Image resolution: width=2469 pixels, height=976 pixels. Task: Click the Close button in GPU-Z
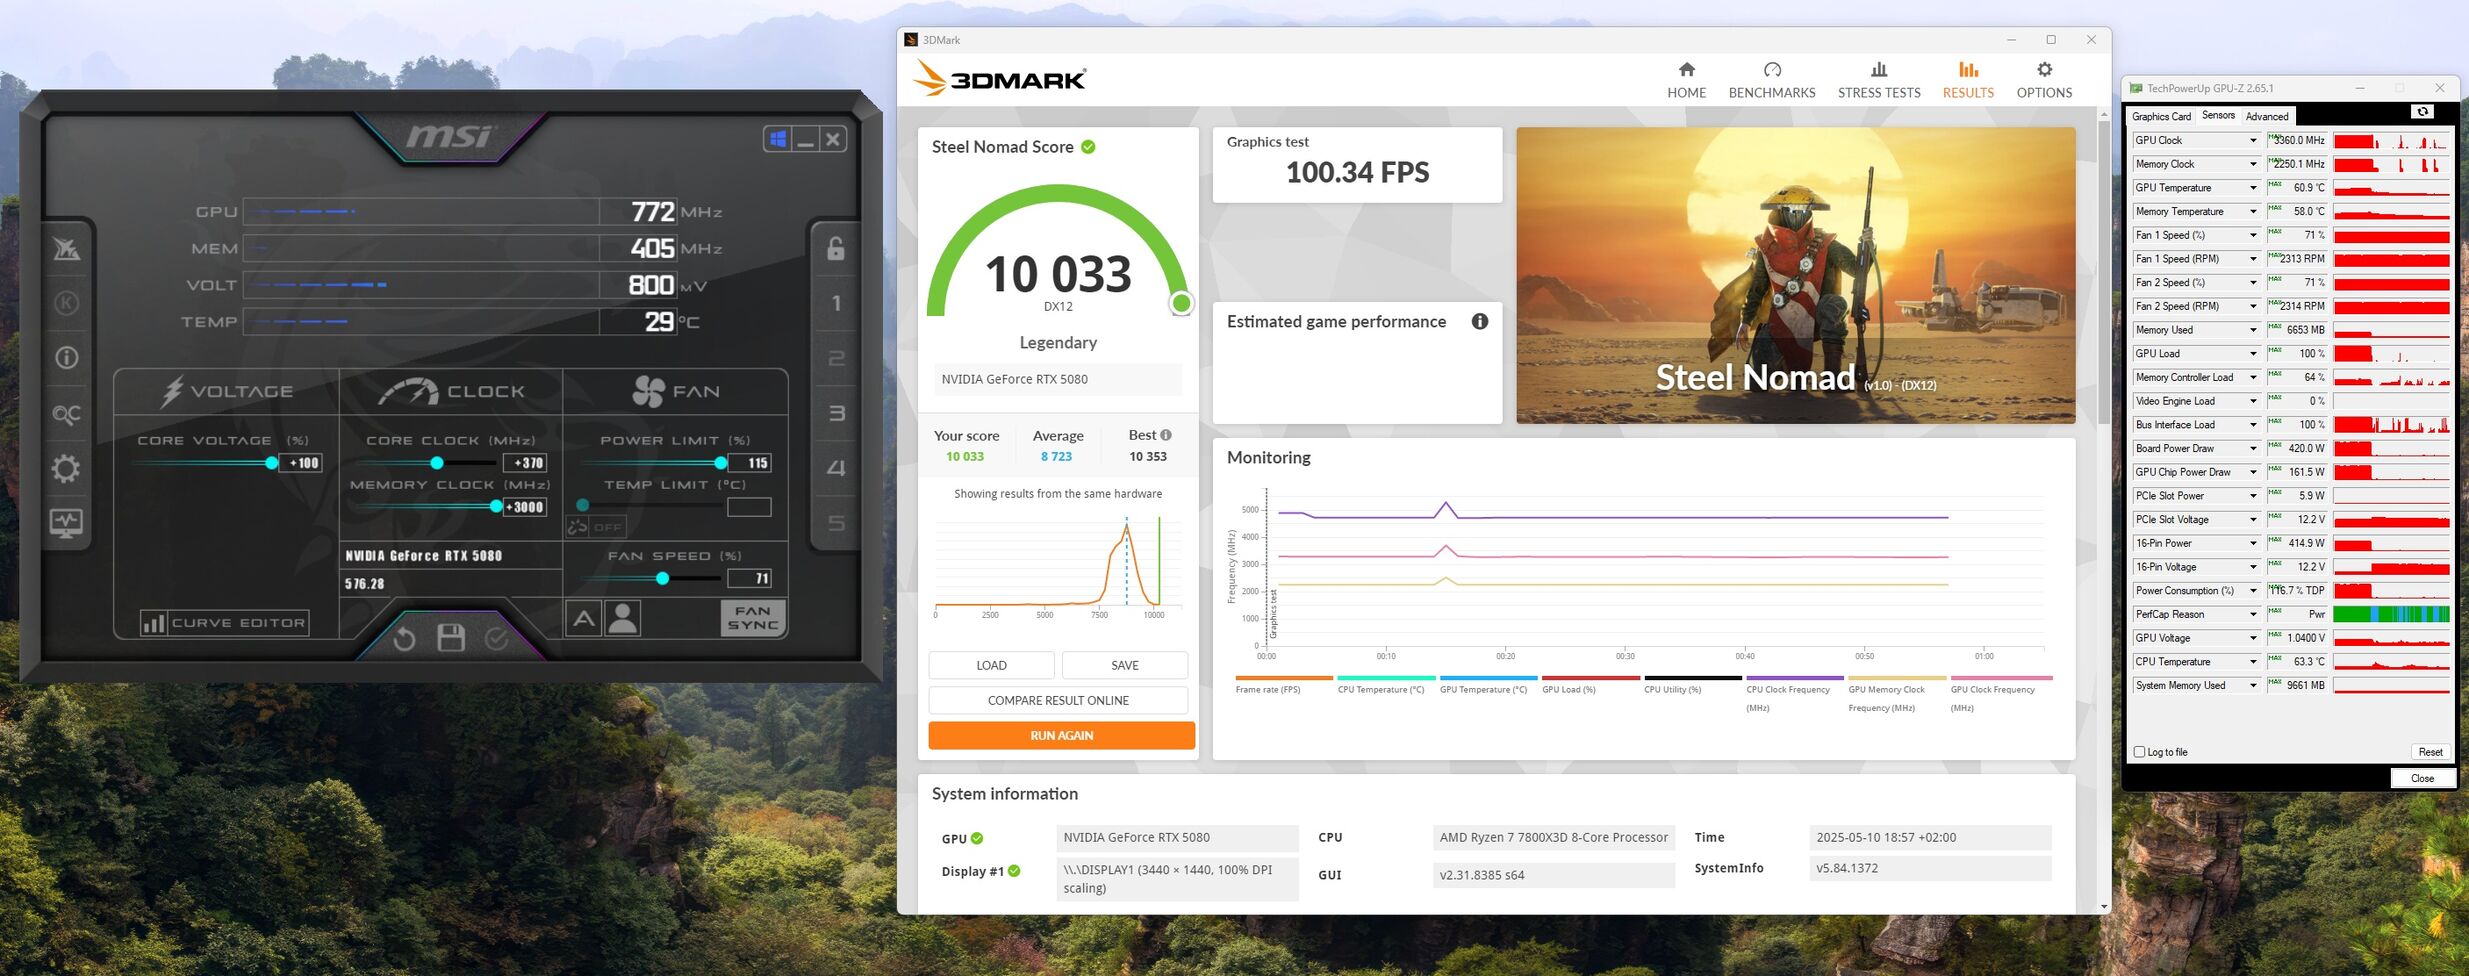[2422, 778]
